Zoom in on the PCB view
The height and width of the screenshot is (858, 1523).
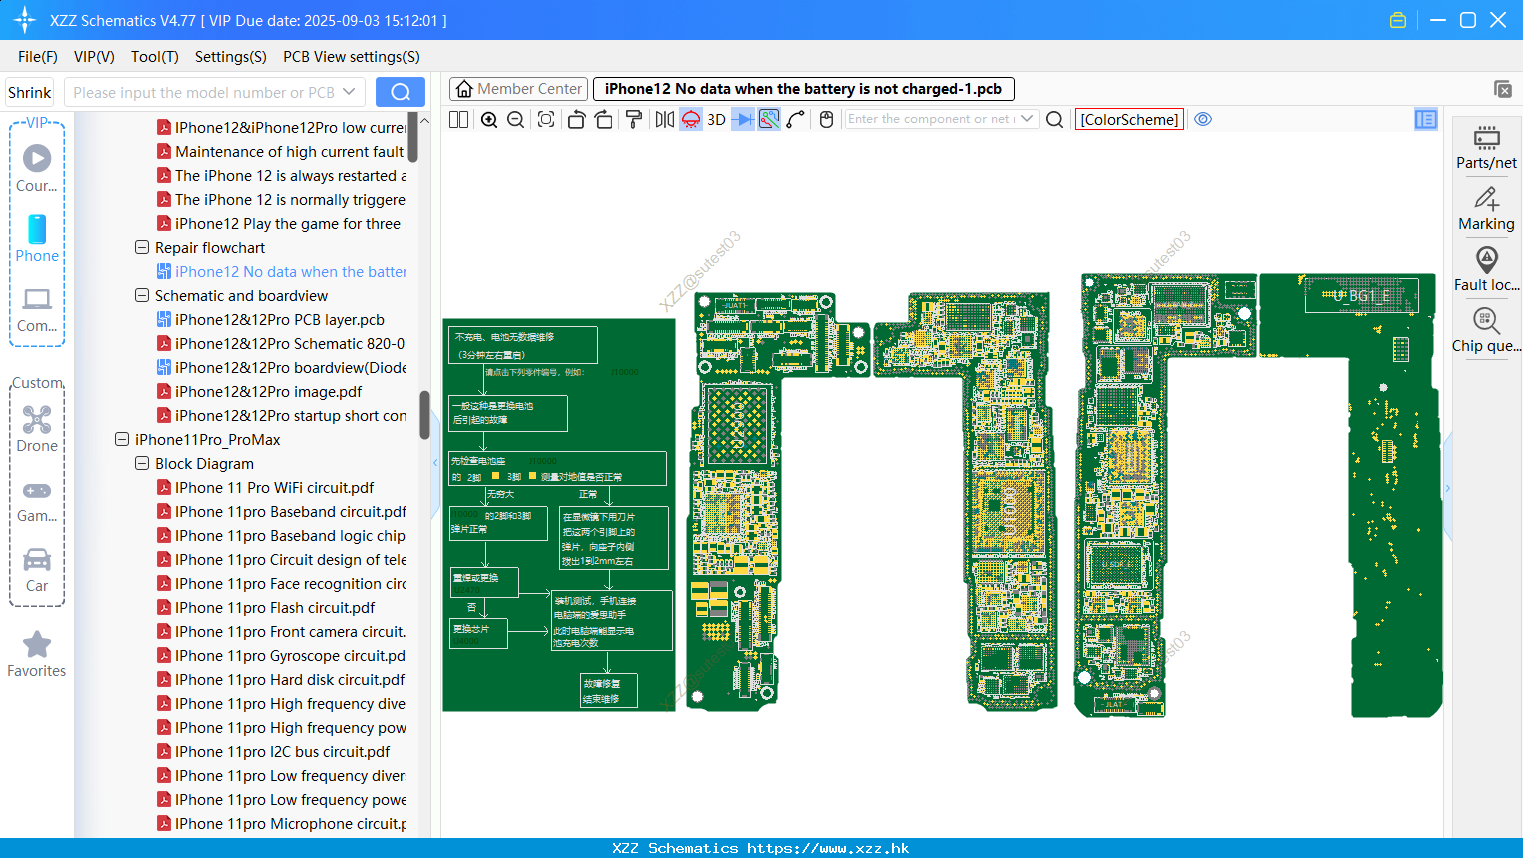(x=489, y=119)
